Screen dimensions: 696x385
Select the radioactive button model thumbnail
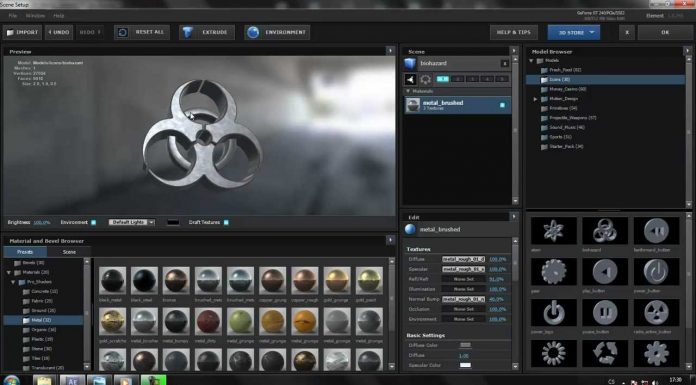click(656, 312)
